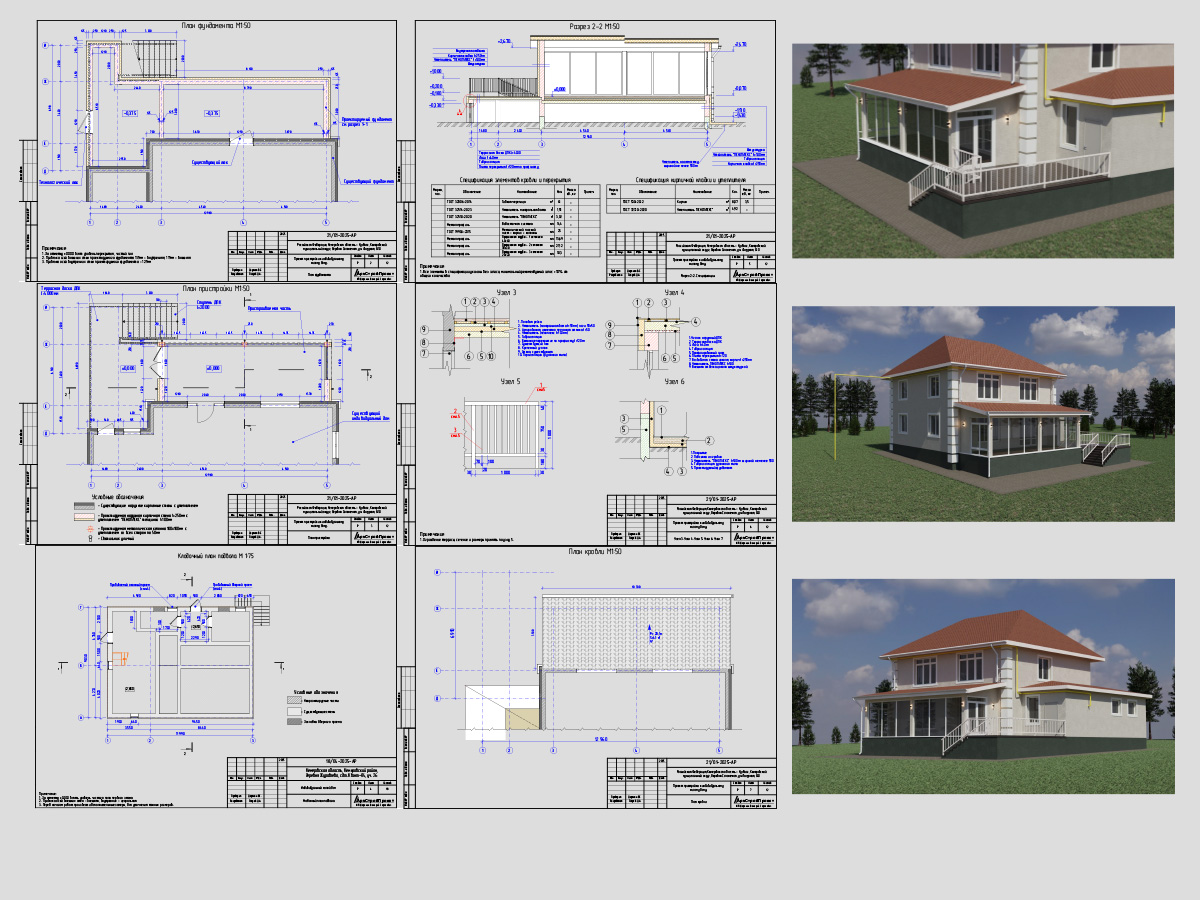
Task: Click the 'Разрез 2-2 М1:50' section title
Action: click(x=596, y=27)
